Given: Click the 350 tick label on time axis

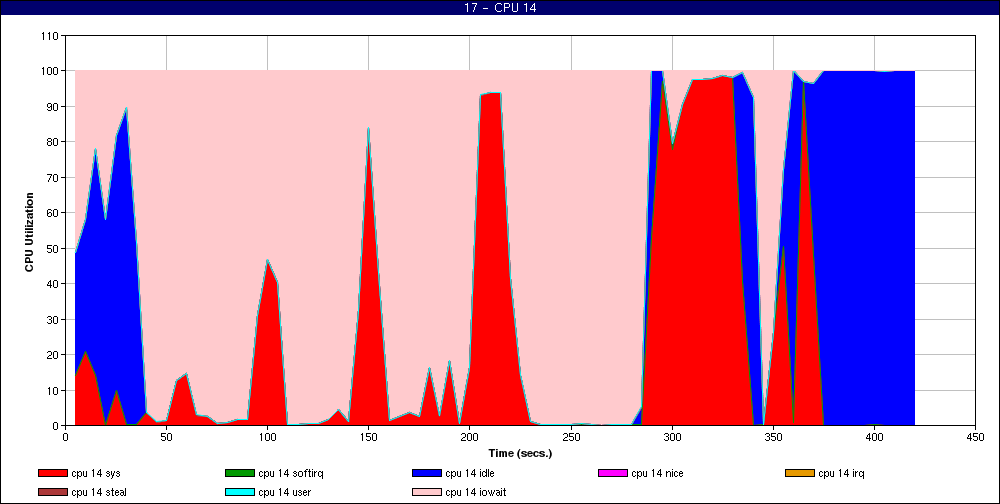Looking at the screenshot, I should coord(773,437).
